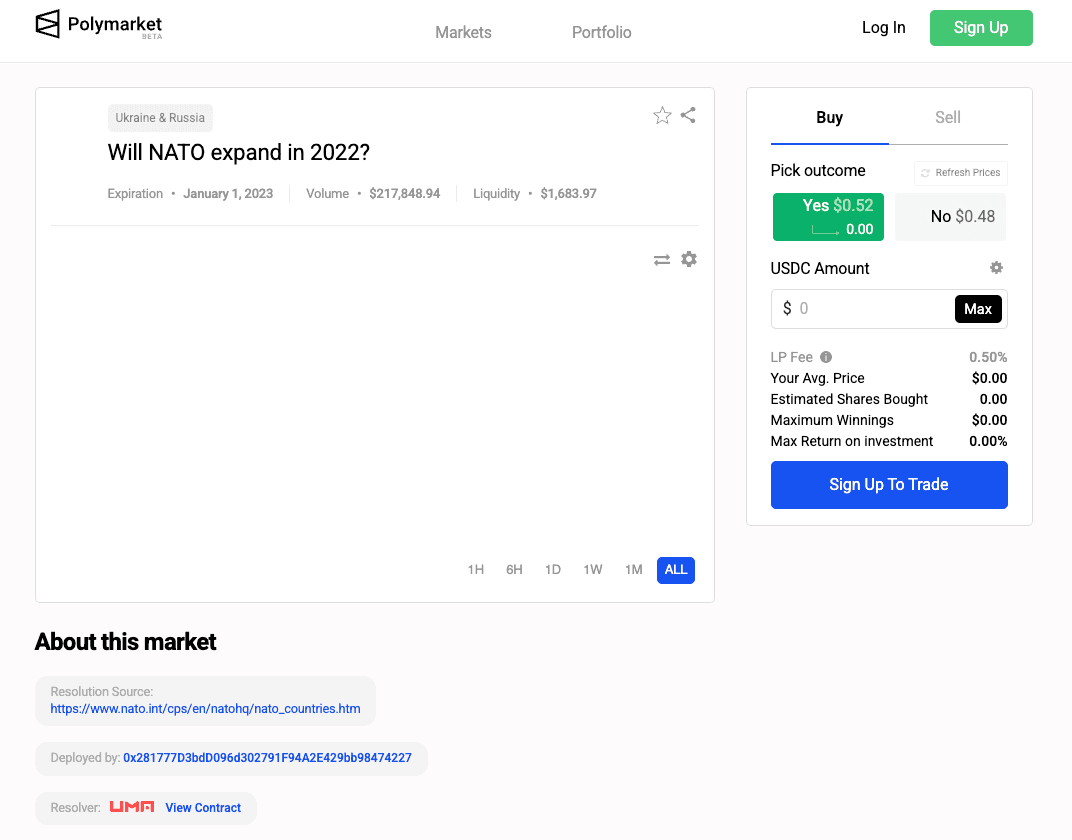Click the Max button in the amount field

[978, 308]
